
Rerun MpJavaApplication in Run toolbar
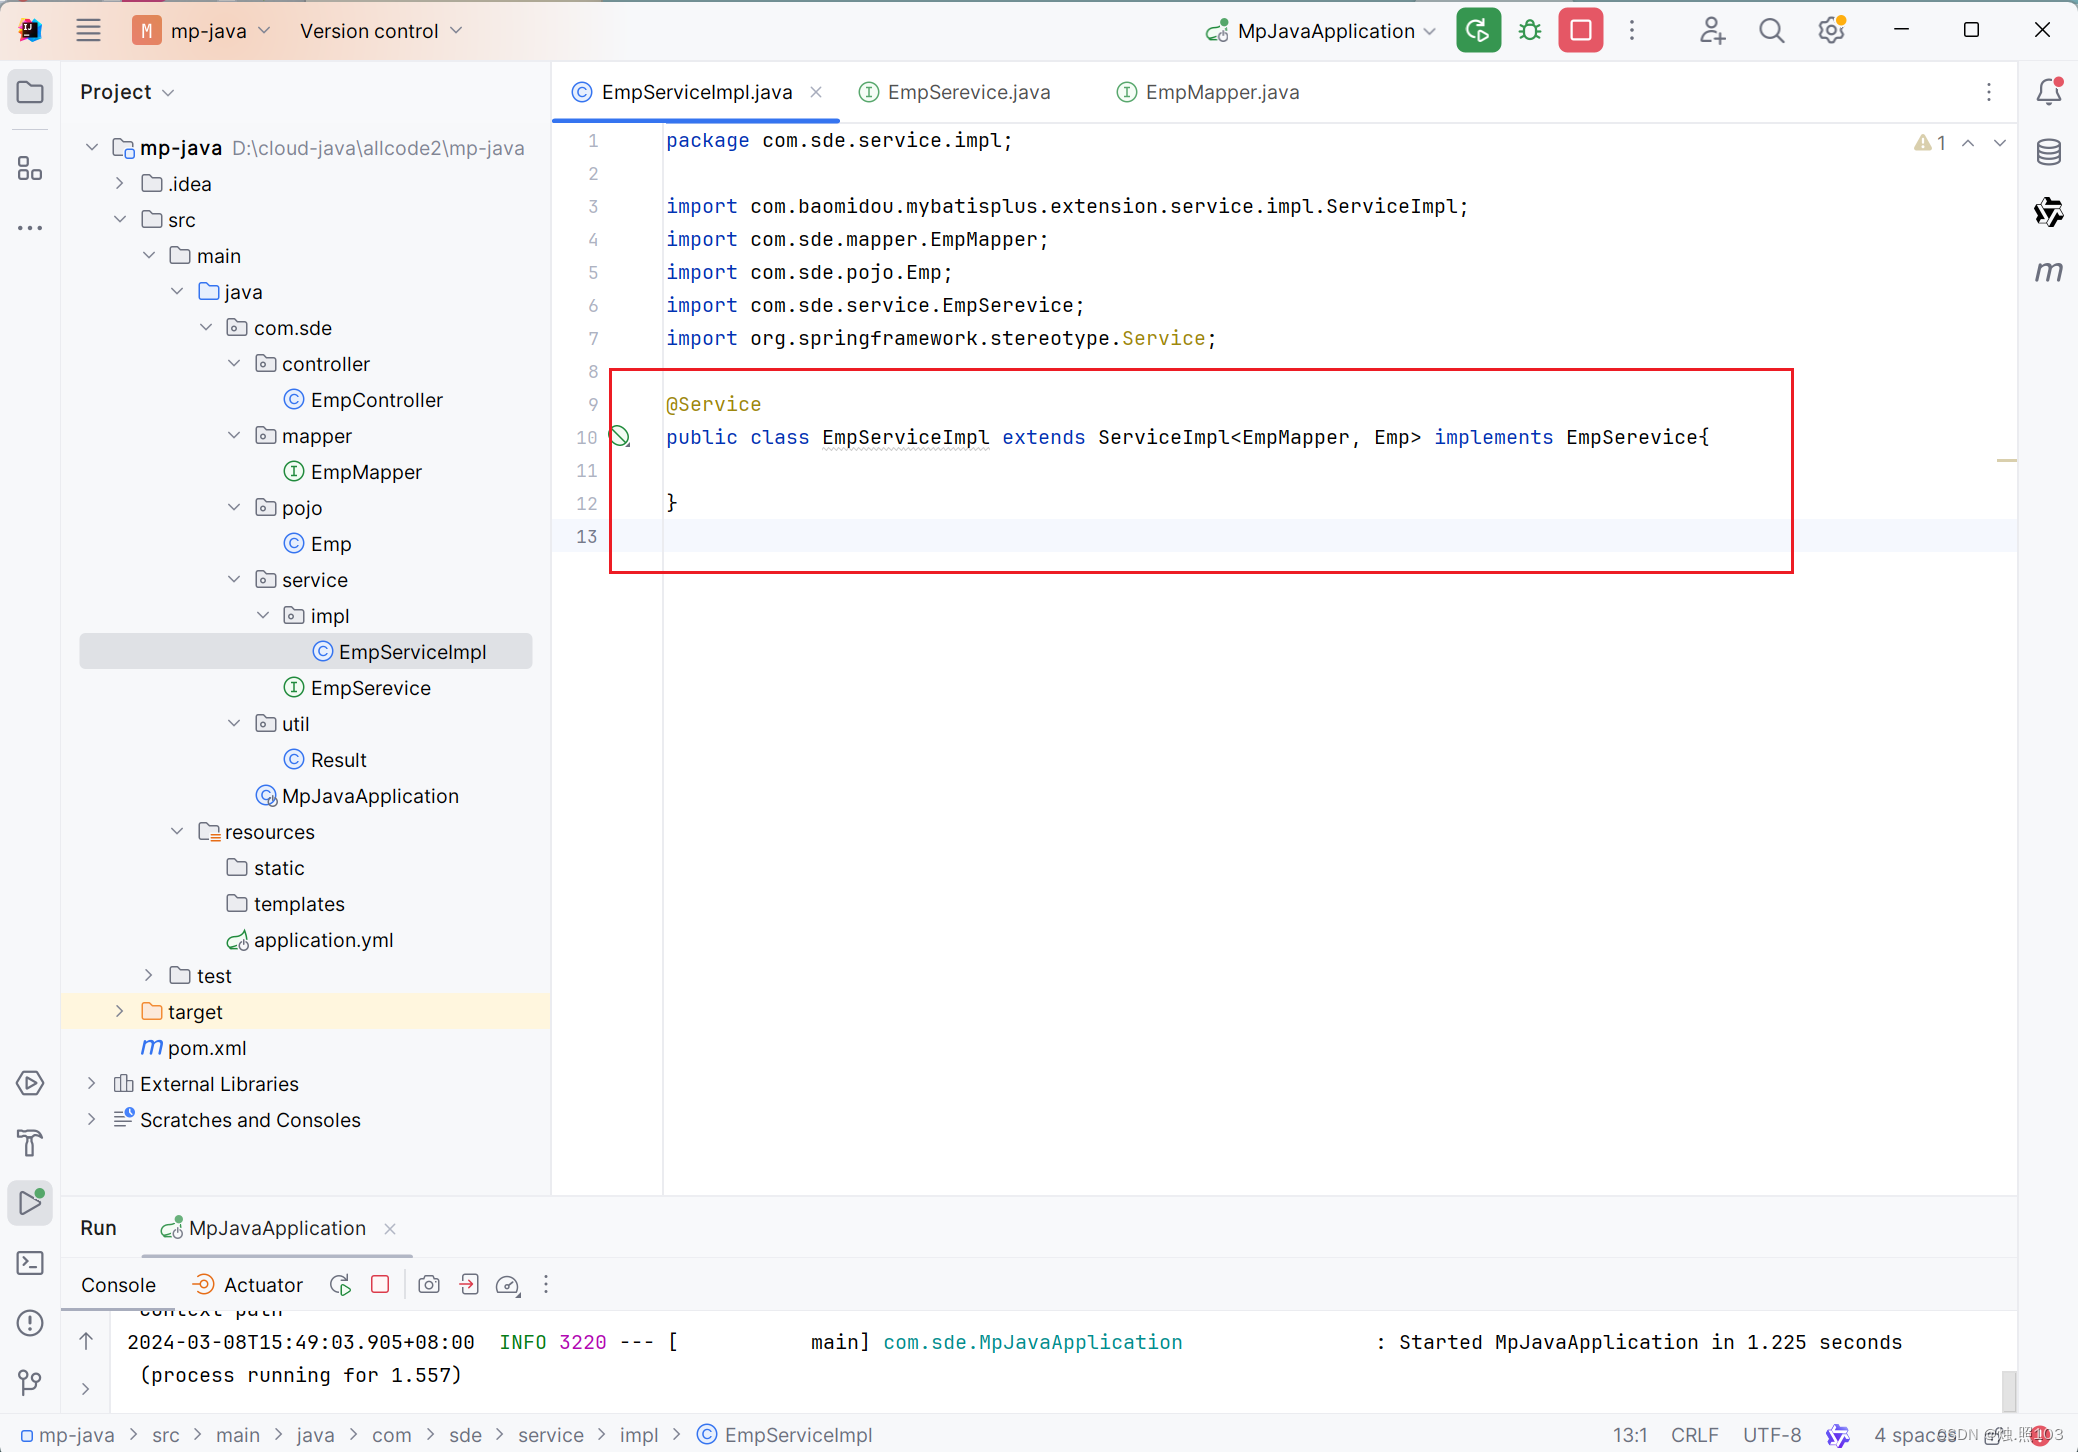[x=340, y=1285]
